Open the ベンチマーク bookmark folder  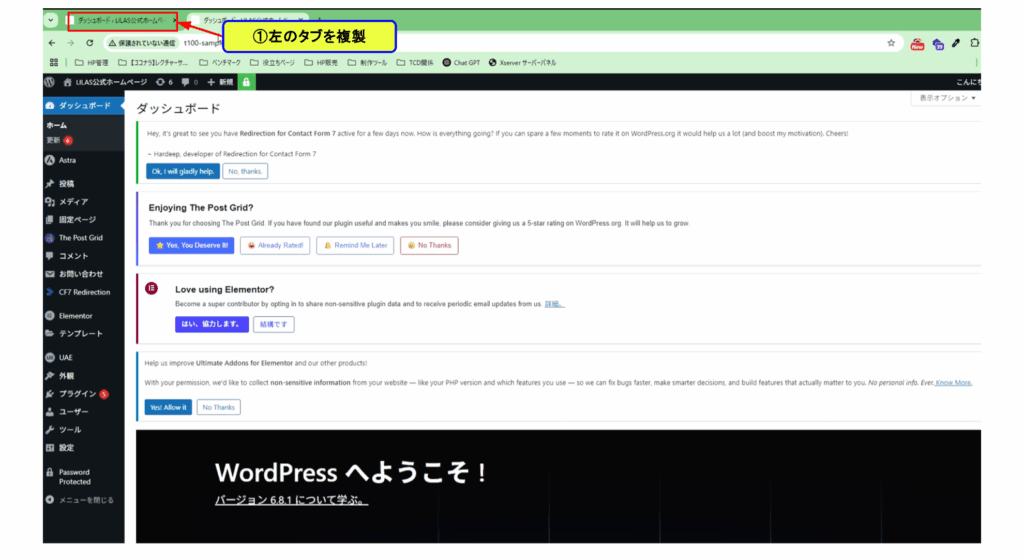point(220,63)
